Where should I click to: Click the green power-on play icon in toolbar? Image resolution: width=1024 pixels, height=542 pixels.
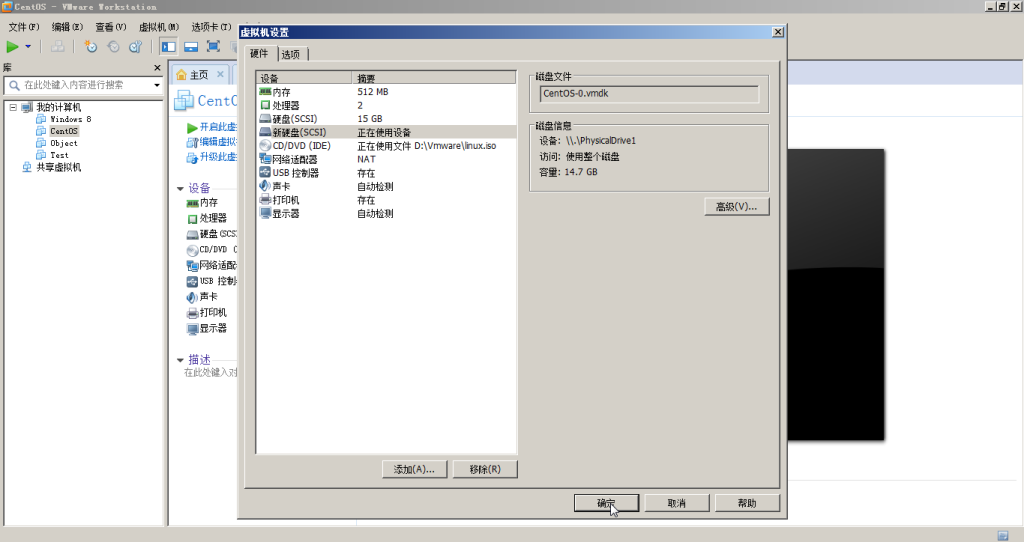point(12,46)
